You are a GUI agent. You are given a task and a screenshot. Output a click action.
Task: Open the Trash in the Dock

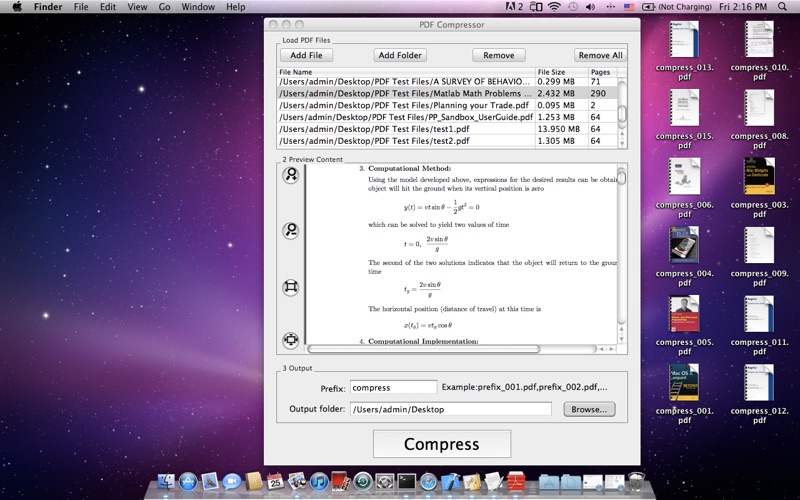click(636, 481)
